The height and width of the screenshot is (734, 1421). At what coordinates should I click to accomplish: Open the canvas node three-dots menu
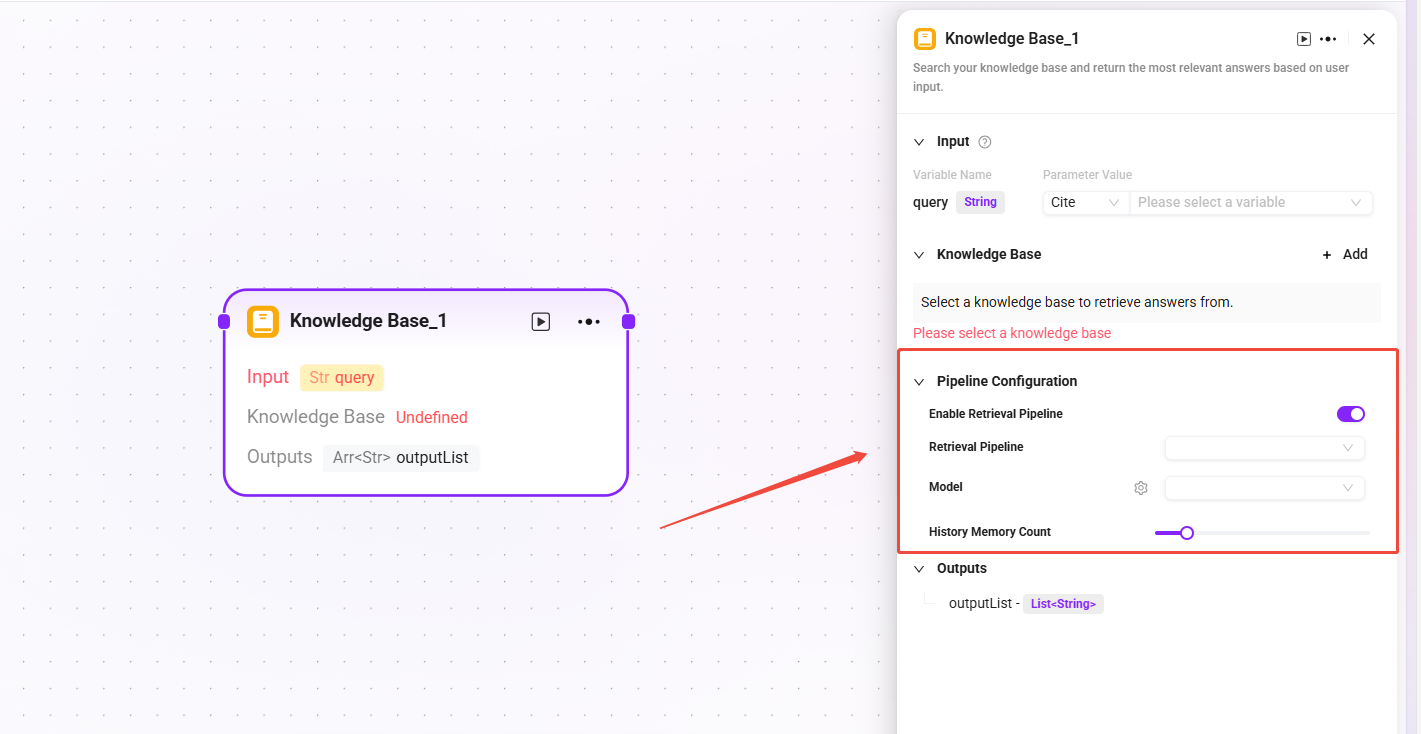click(589, 322)
